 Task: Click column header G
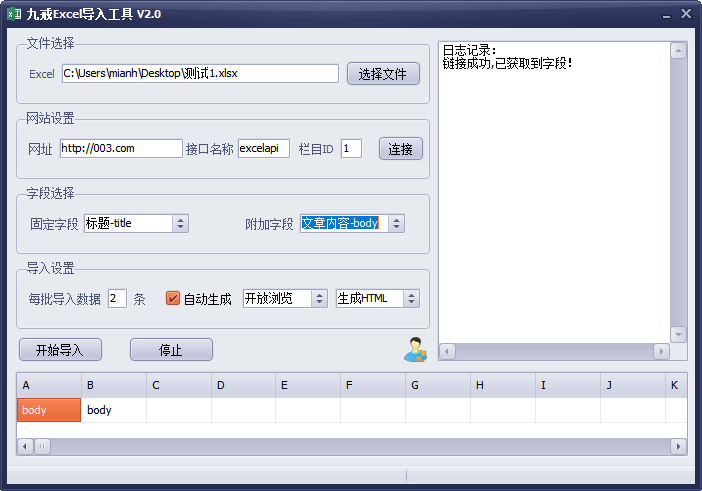tap(438, 385)
